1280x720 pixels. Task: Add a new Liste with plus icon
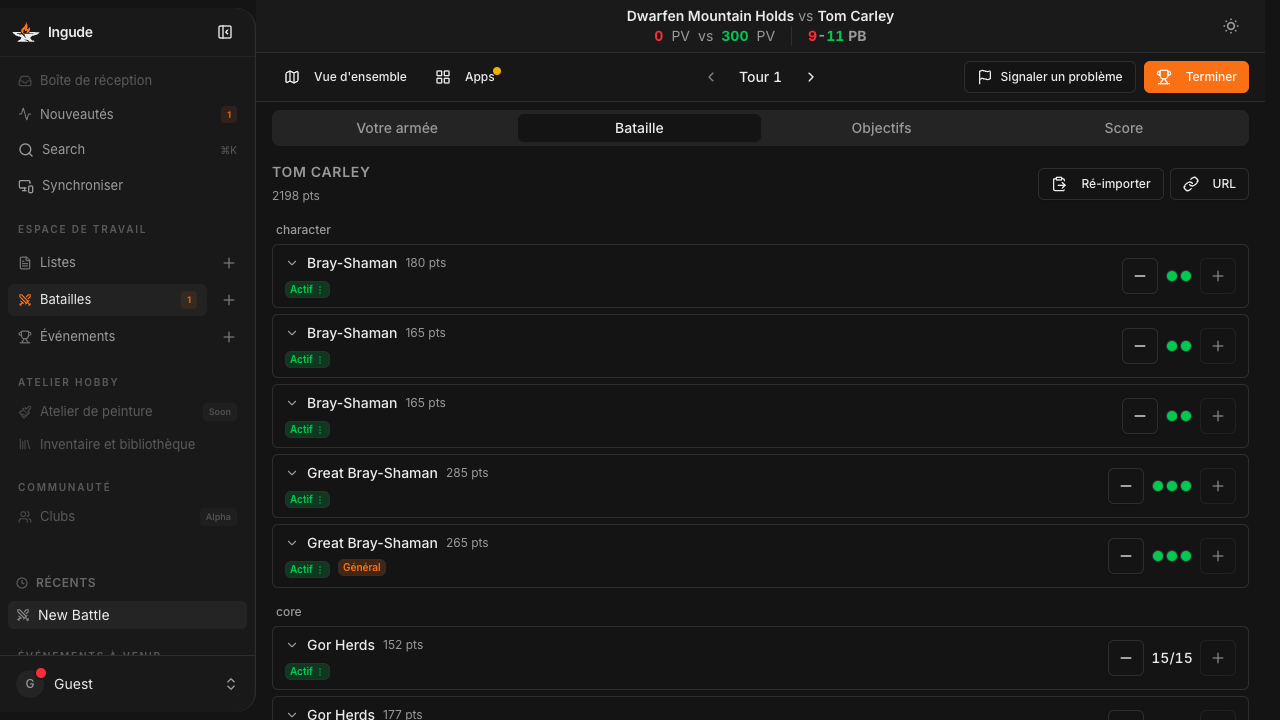point(229,263)
